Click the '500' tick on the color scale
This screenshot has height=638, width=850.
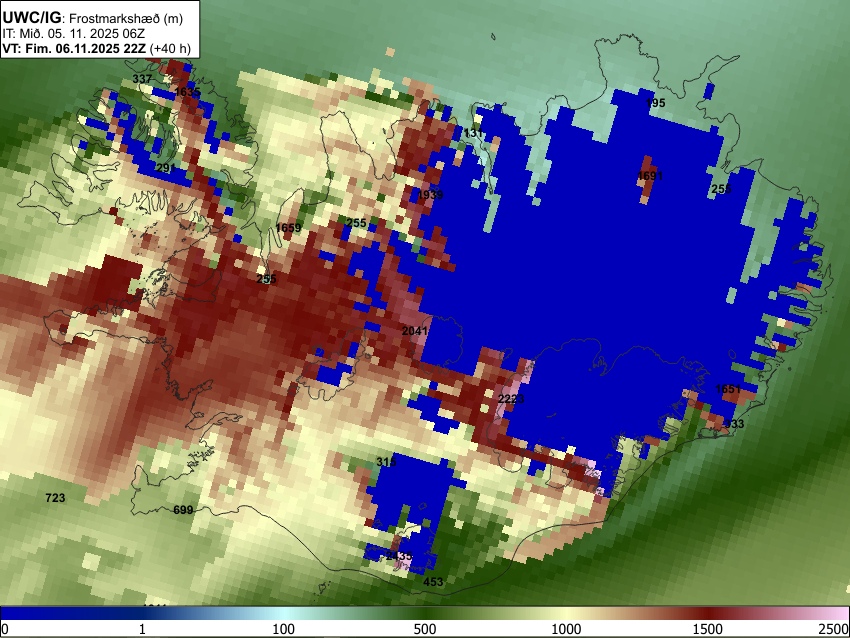pos(425,629)
